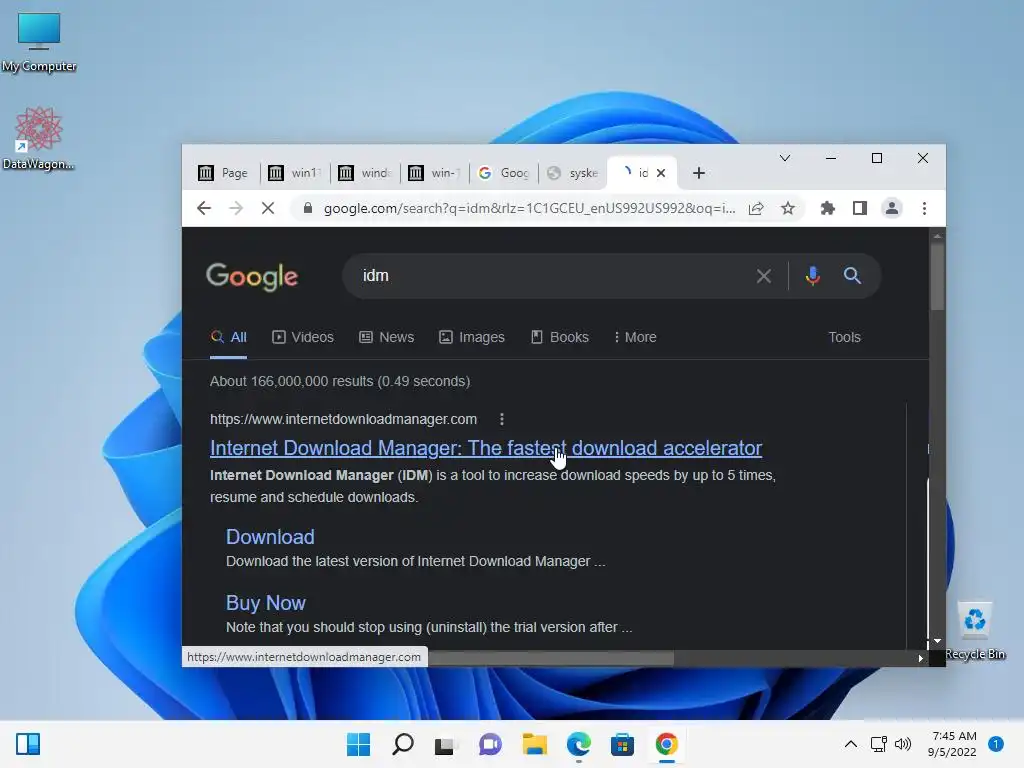Viewport: 1024px width, 768px height.
Task: Start Google voice search with microphone
Action: [812, 276]
